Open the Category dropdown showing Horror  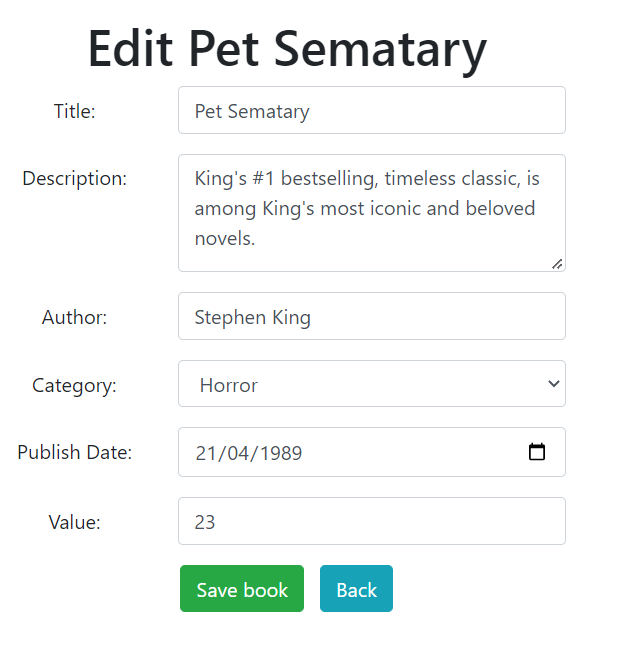pos(371,384)
